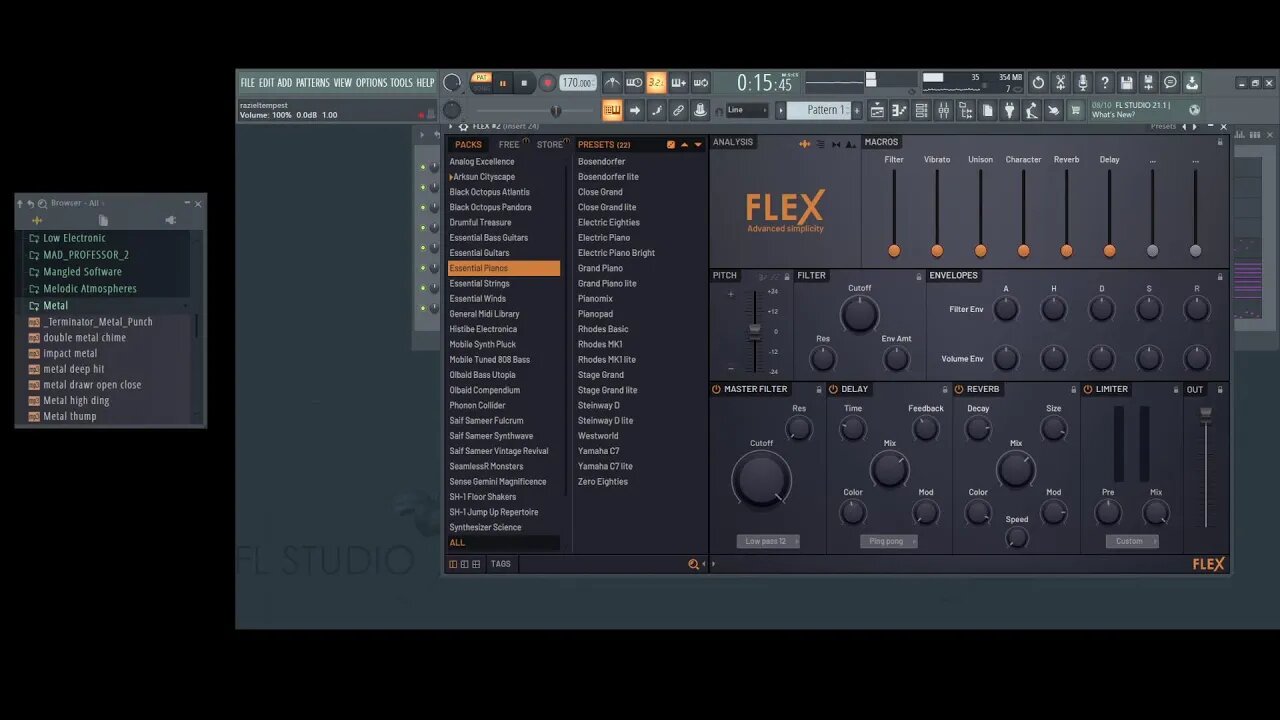Click the Browser file document icon
Viewport: 1280px width, 720px height.
coord(103,220)
